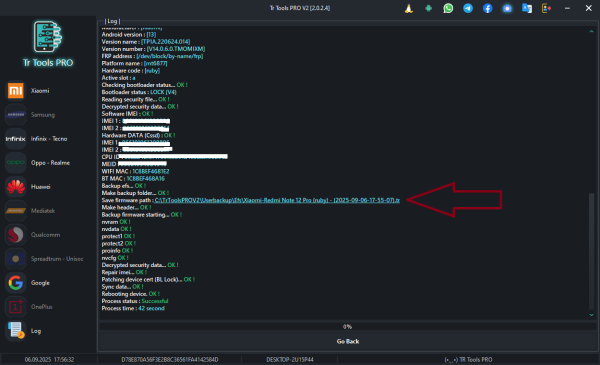This screenshot has width=600, height=365.
Task: Open the Telegram channel icon
Action: point(468,8)
